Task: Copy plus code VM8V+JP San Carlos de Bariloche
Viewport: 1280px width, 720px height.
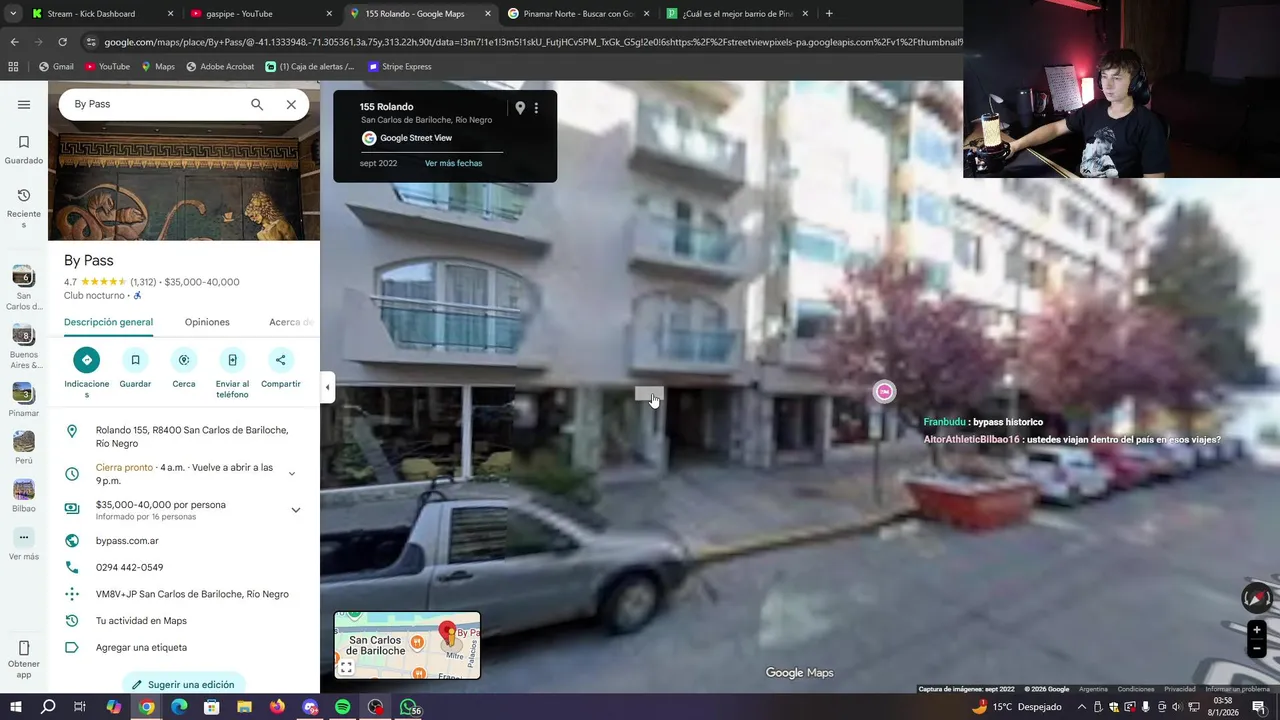Action: coord(184,594)
